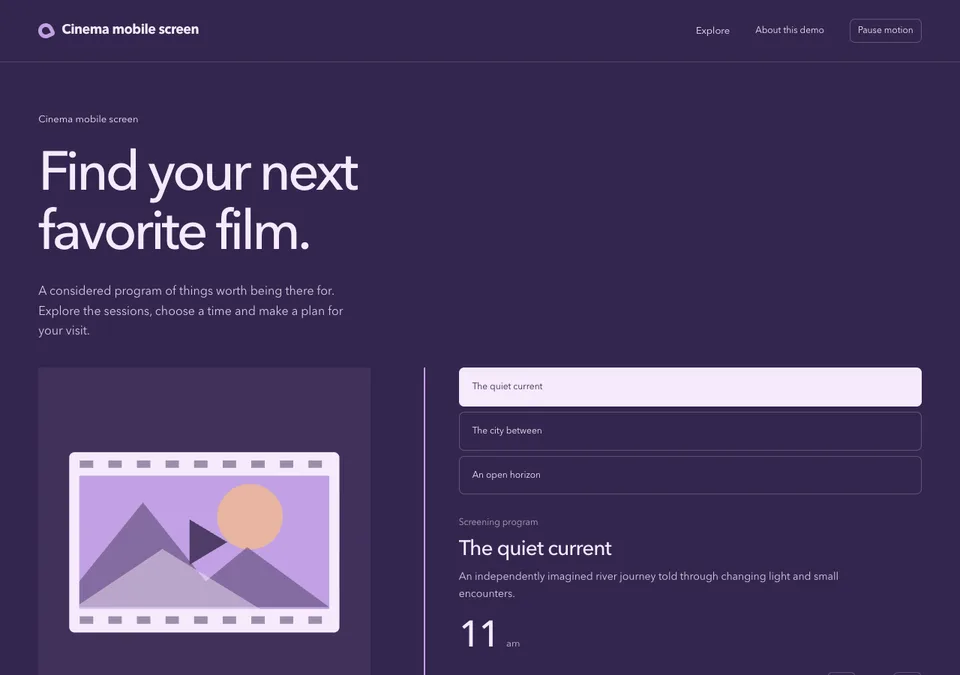Toggle the Pause motion button

885,30
